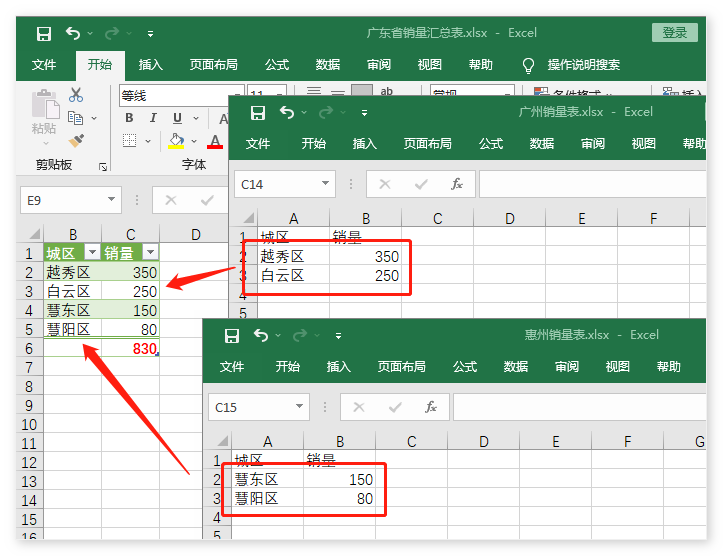
Task: Open Quick Access customize arrow in 惠州销量表 window
Action: pos(338,336)
